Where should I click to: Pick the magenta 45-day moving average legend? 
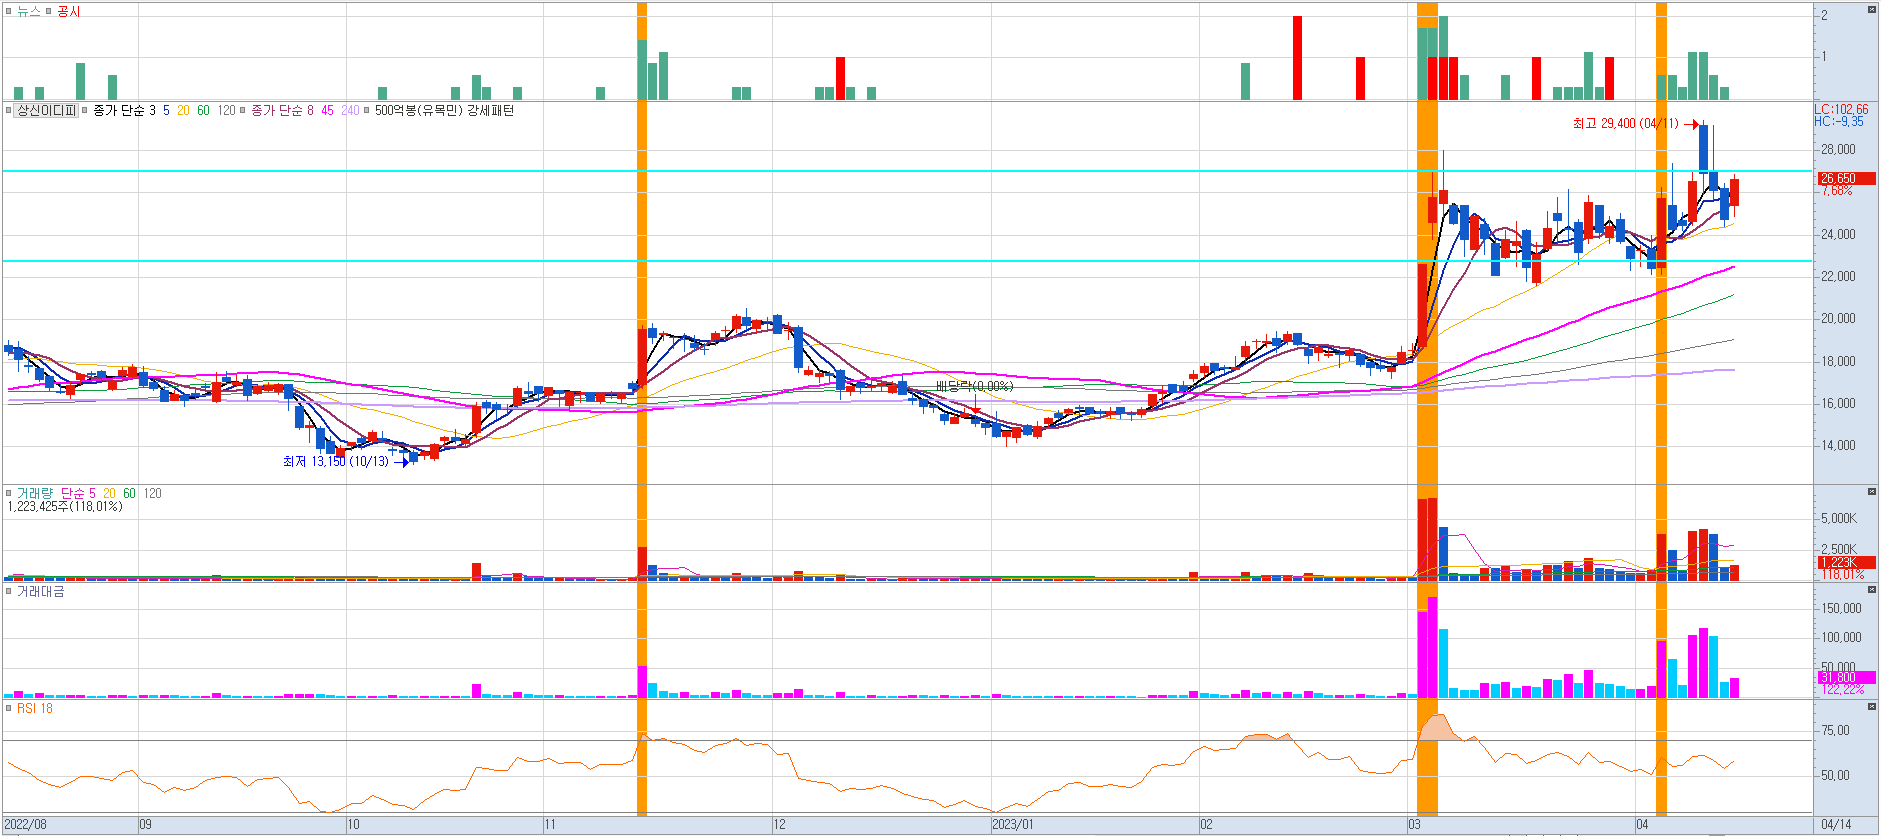(x=327, y=110)
